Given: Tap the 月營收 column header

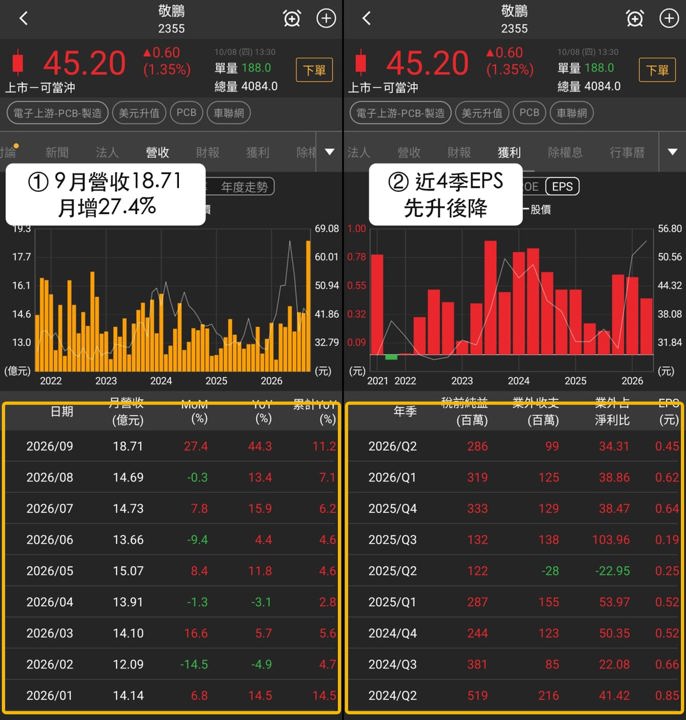Looking at the screenshot, I should tap(127, 411).
